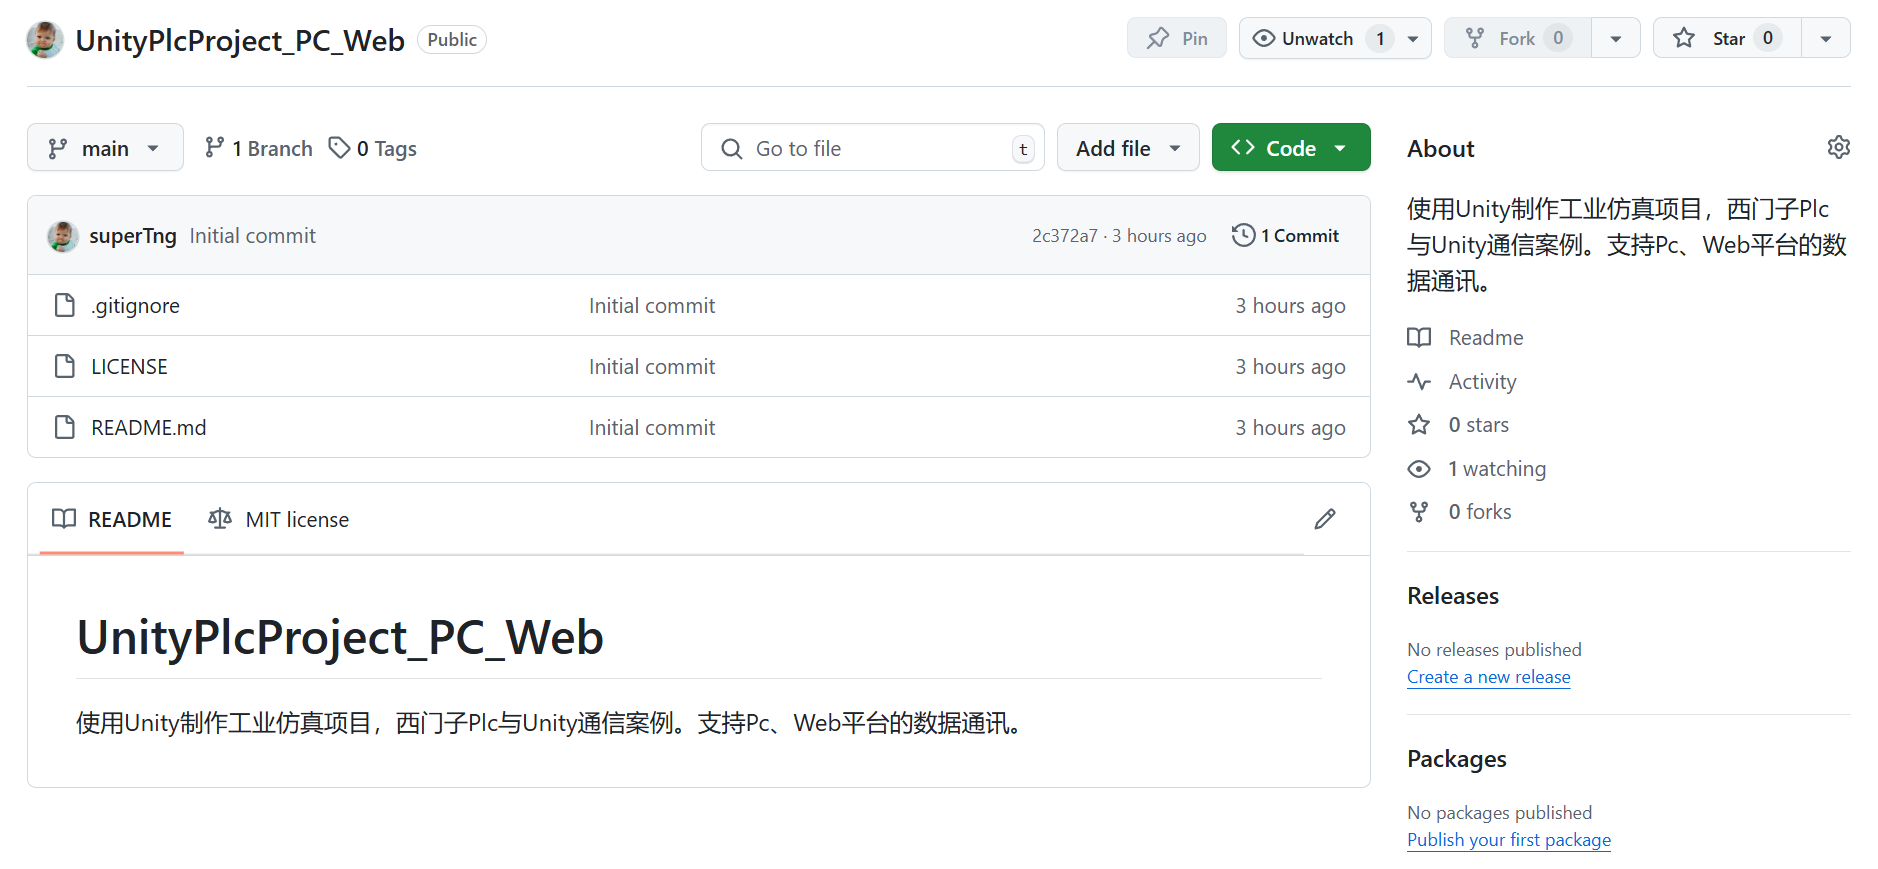Open the Packages heading link

point(1457,759)
